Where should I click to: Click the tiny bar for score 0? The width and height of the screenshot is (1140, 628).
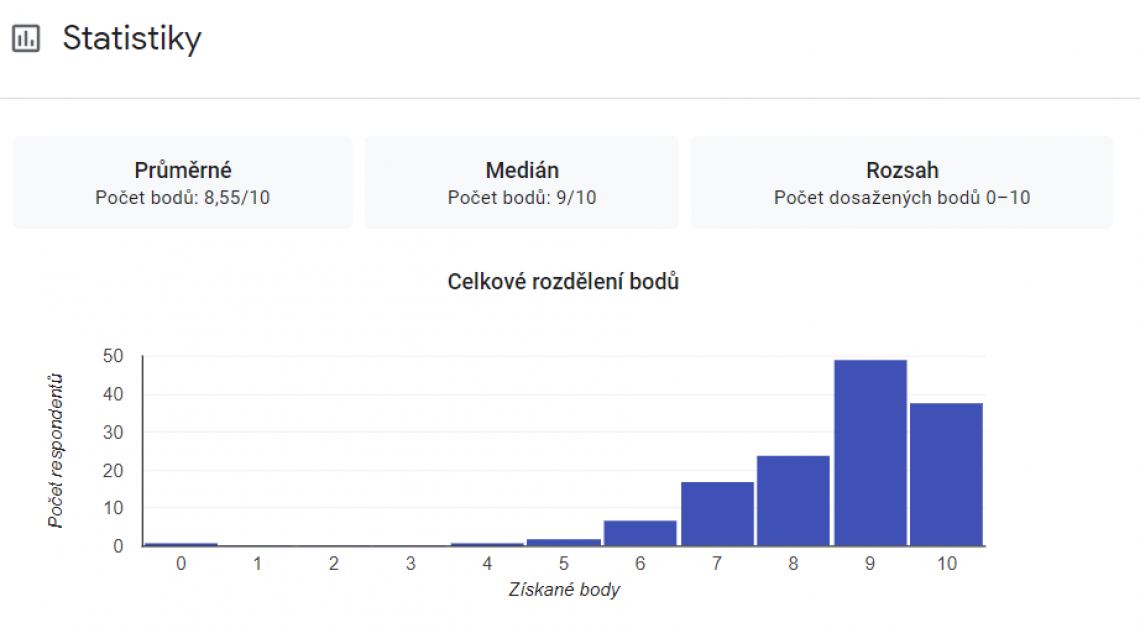(x=181, y=544)
